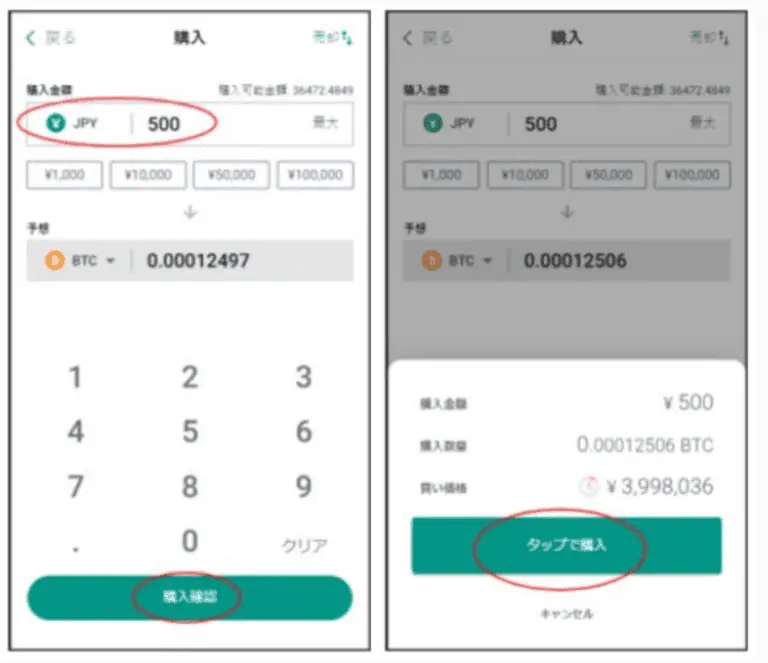The height and width of the screenshot is (663, 768).
Task: Expand the BTC currency dropdown arrow
Action: point(111,260)
